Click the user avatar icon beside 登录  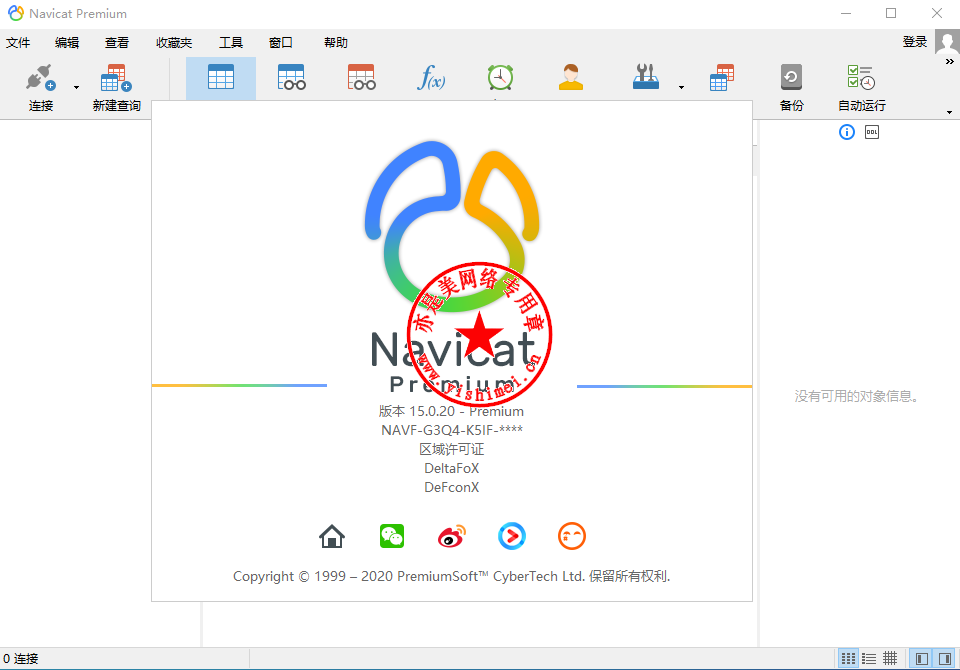tap(947, 42)
